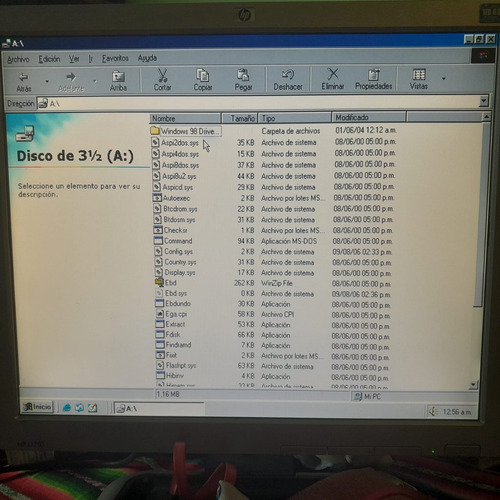Select the Btdosm.sys file icon
This screenshot has height=500, width=500.
pyautogui.click(x=158, y=219)
